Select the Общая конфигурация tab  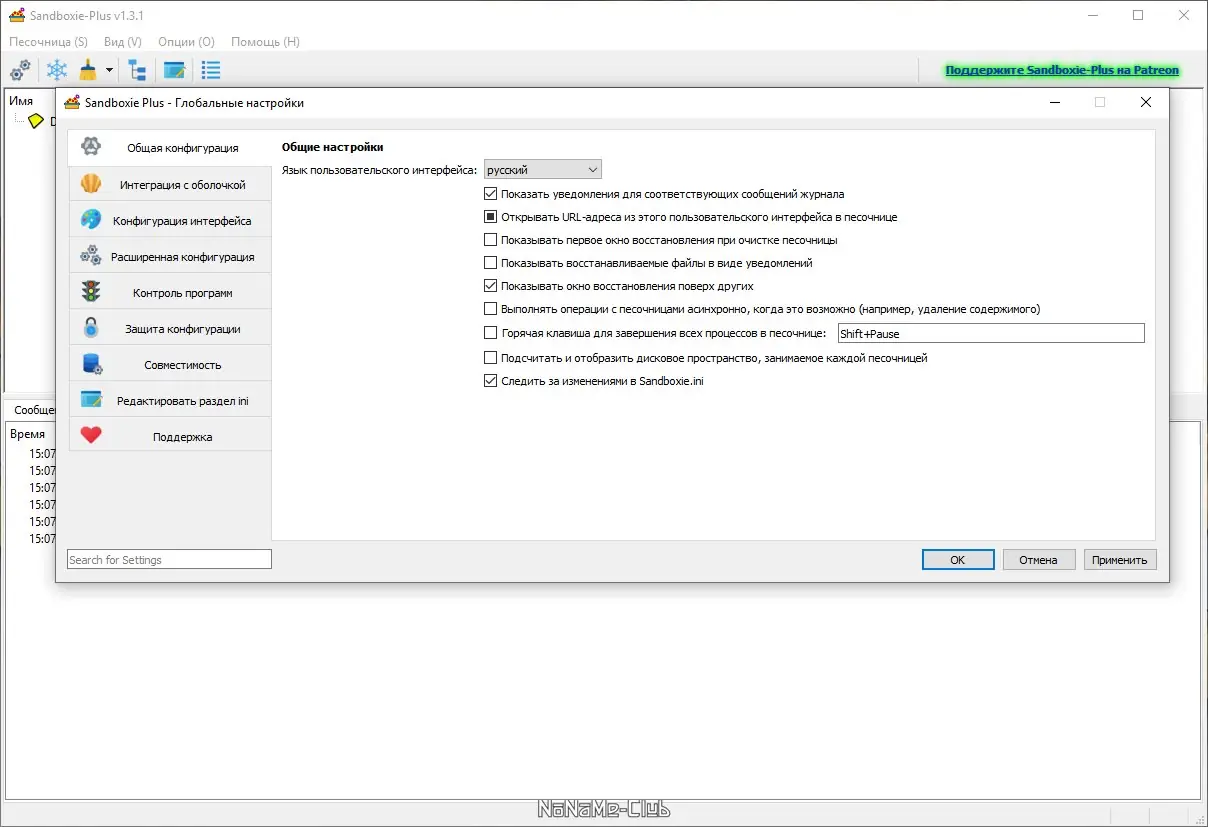[x=169, y=148]
